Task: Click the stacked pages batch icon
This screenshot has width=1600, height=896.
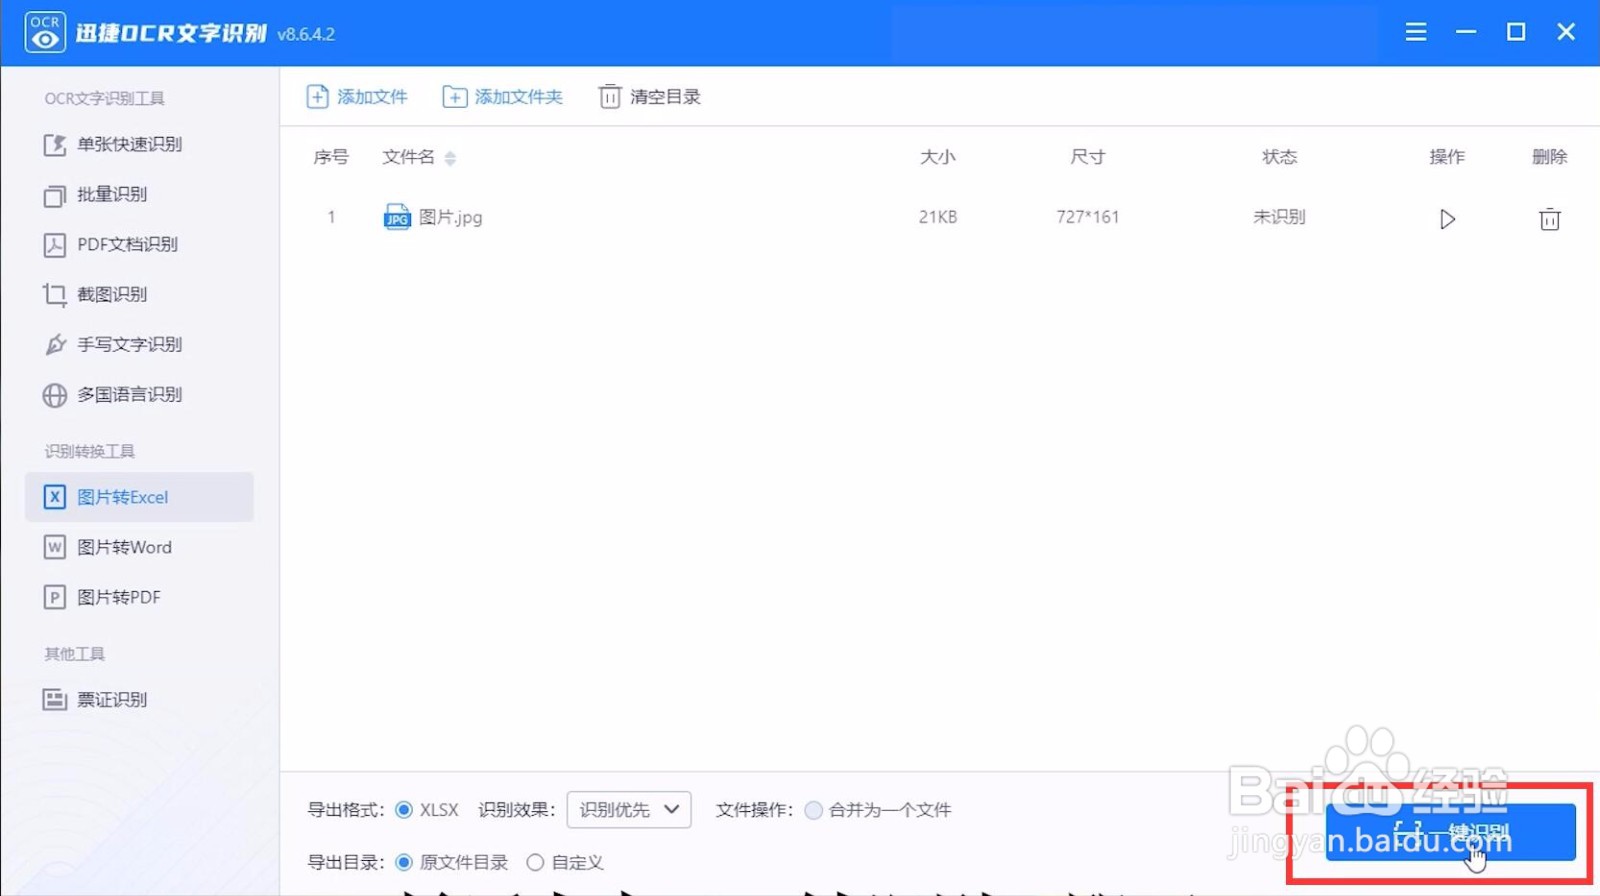Action: pos(55,195)
